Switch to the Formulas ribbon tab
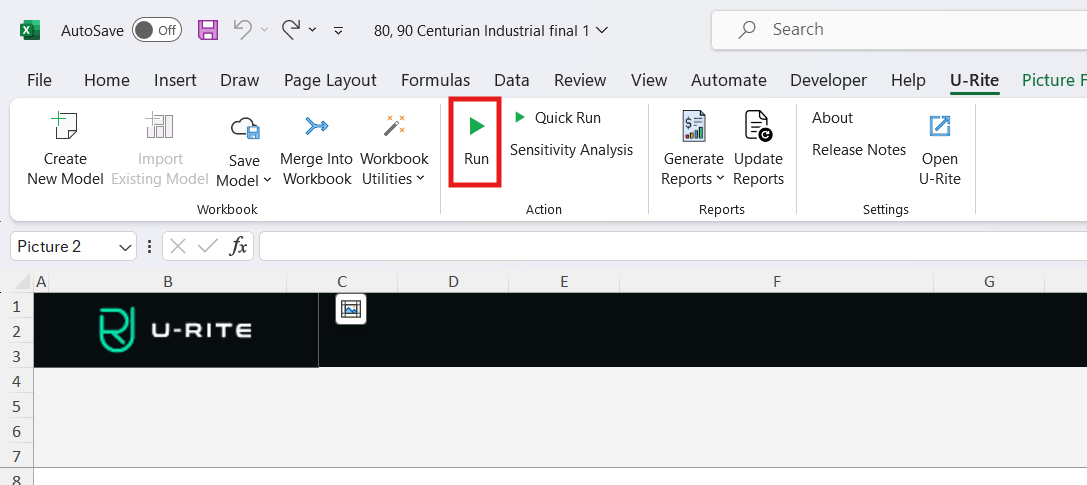 coord(435,80)
